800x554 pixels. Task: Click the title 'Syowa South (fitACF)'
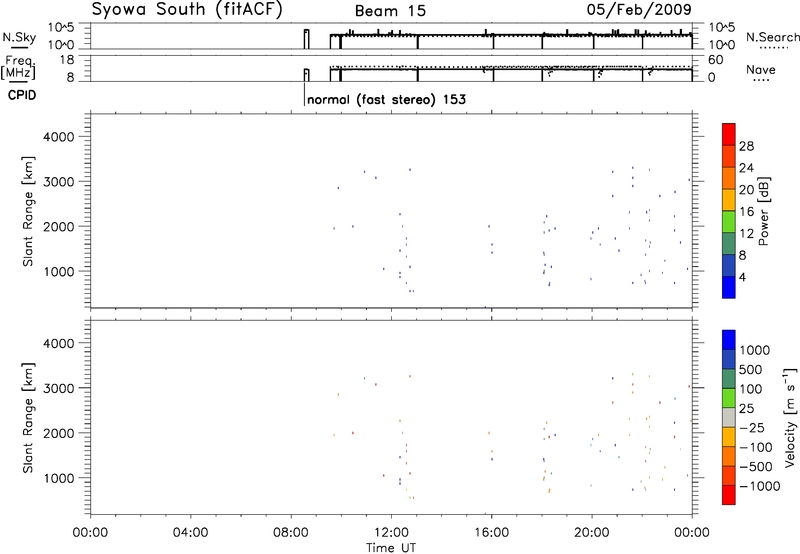click(x=187, y=10)
